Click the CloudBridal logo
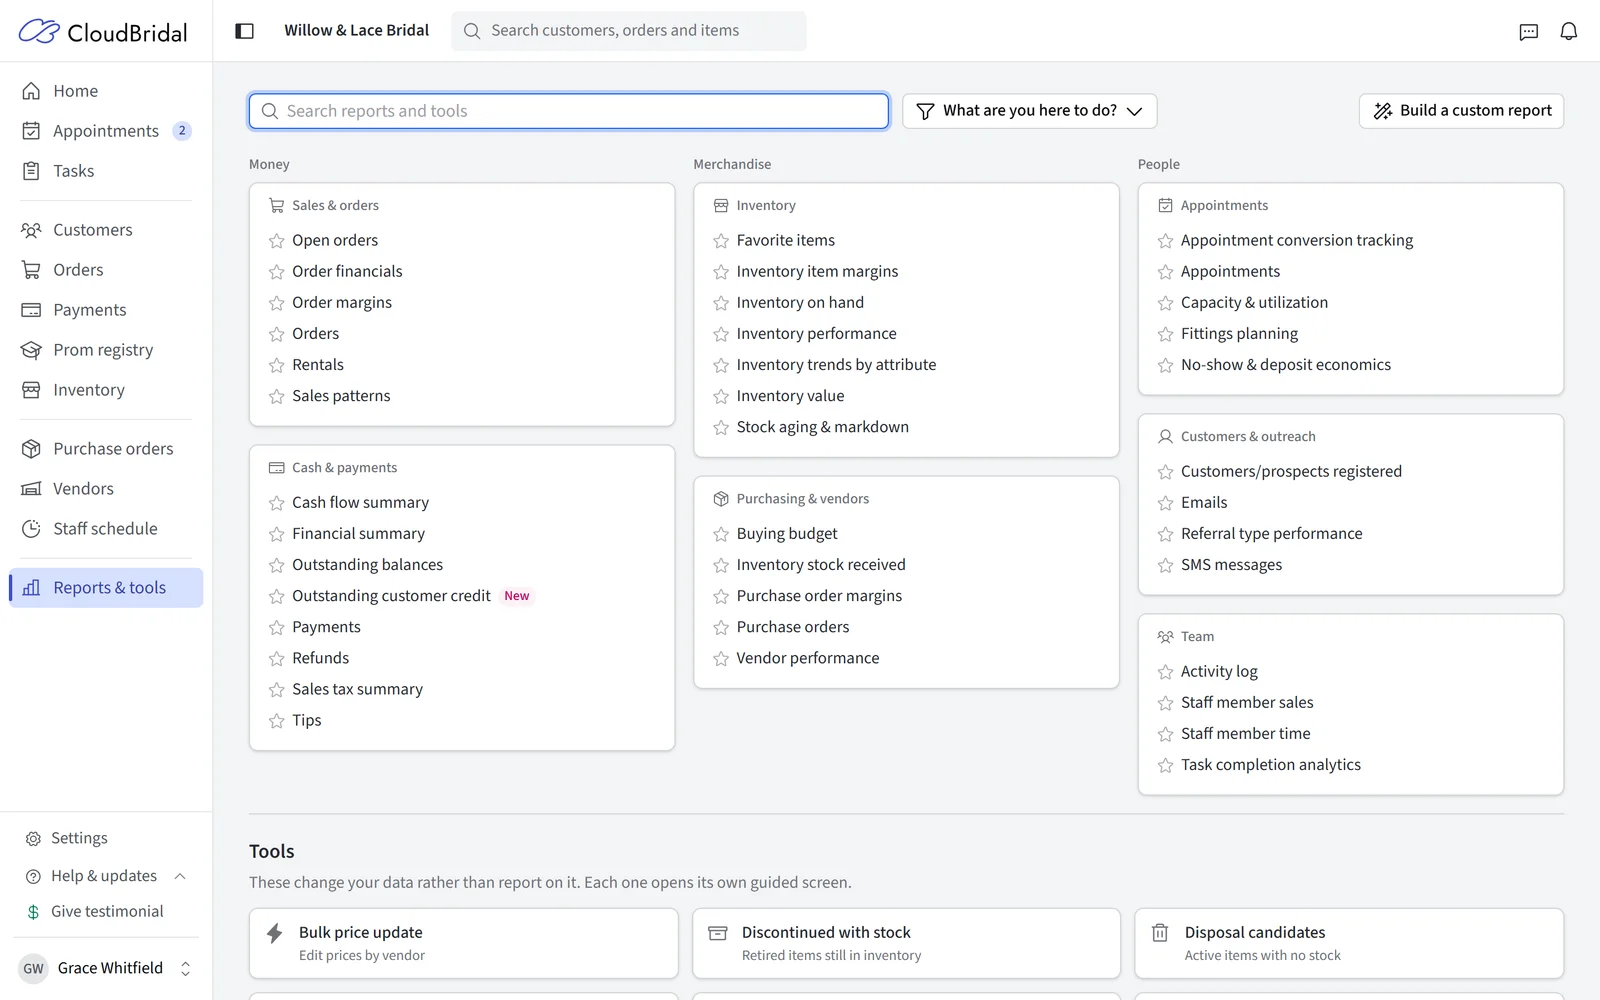The width and height of the screenshot is (1600, 1000). pos(103,32)
